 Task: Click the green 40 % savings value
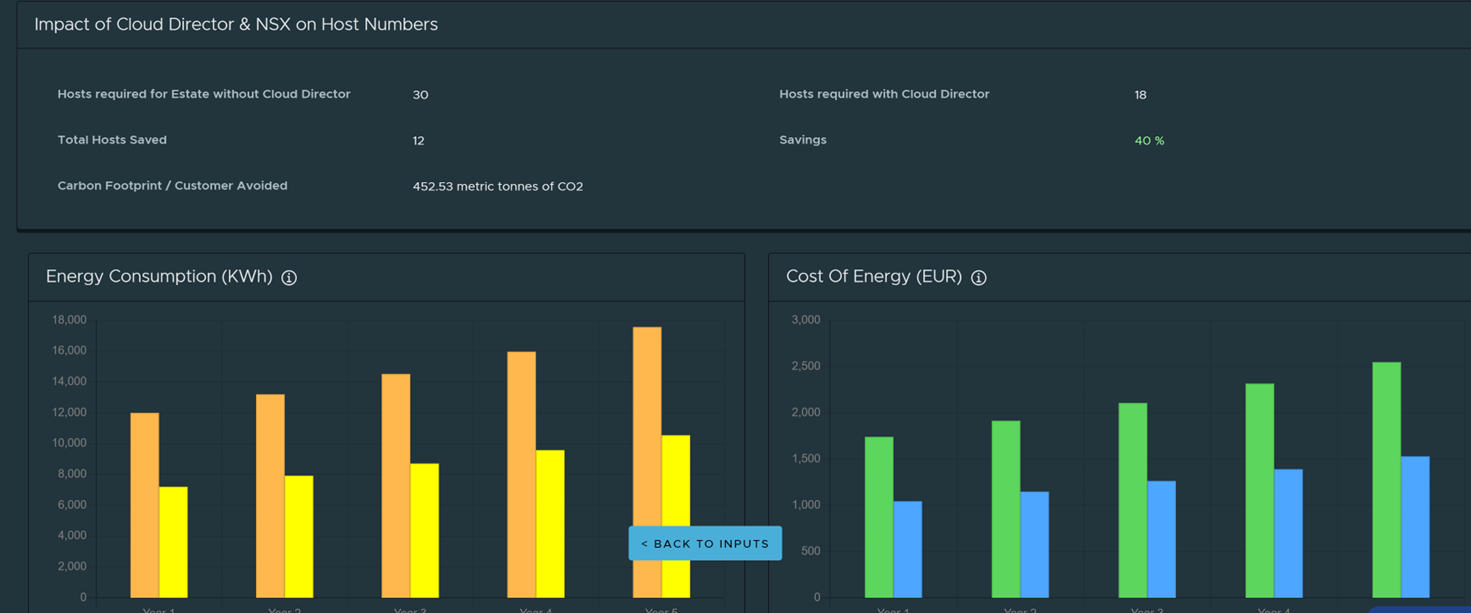tap(1149, 141)
